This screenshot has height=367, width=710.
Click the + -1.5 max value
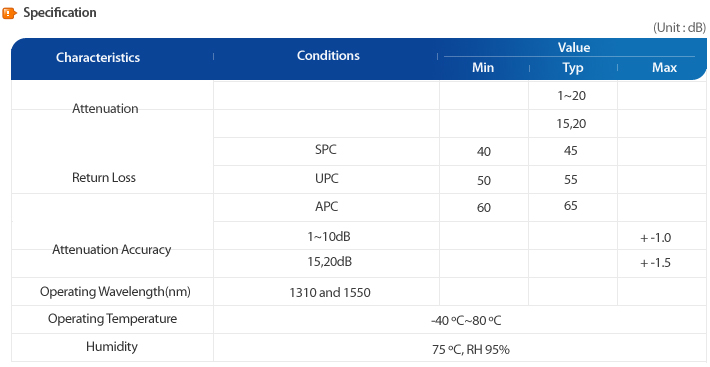pos(655,263)
